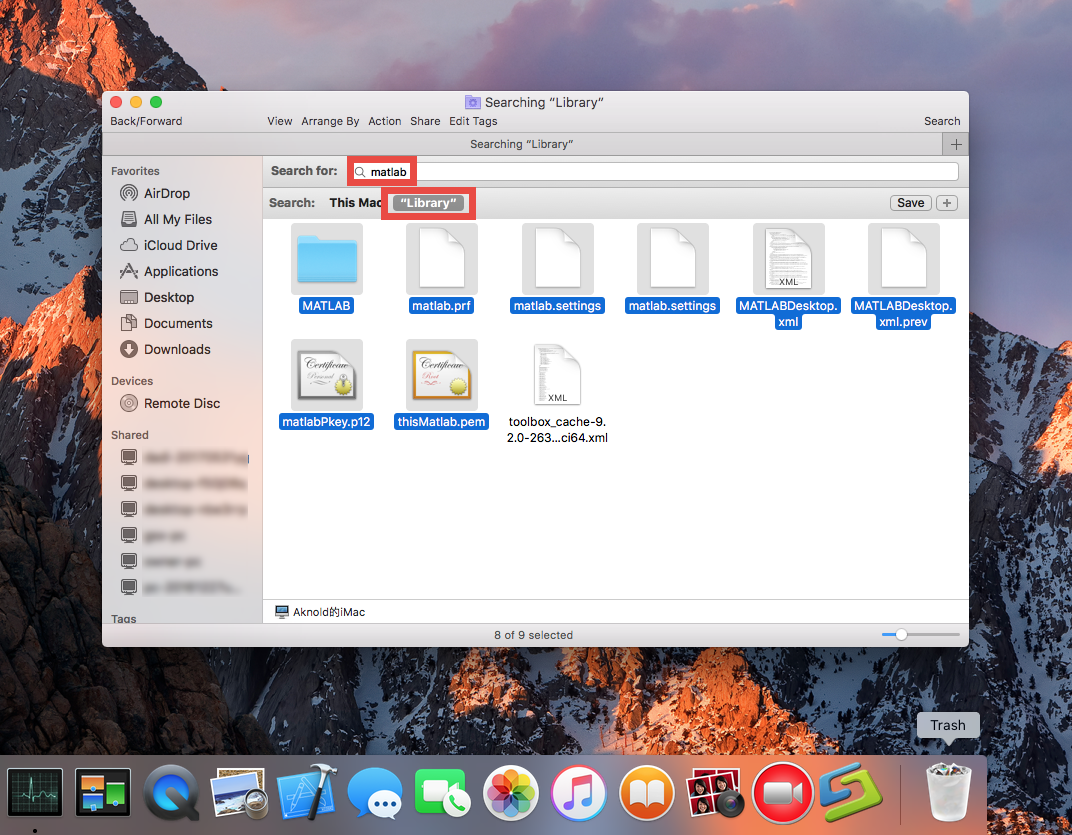The image size is (1072, 835).
Task: Launch iTunes from the Dock
Action: 578,793
